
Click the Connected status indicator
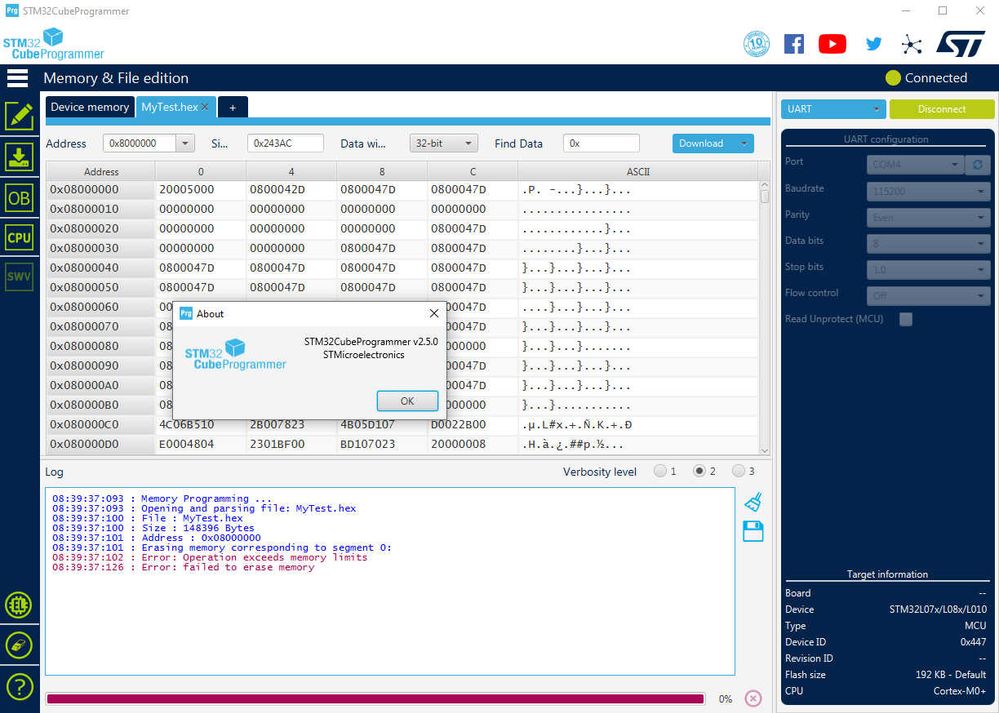[926, 78]
